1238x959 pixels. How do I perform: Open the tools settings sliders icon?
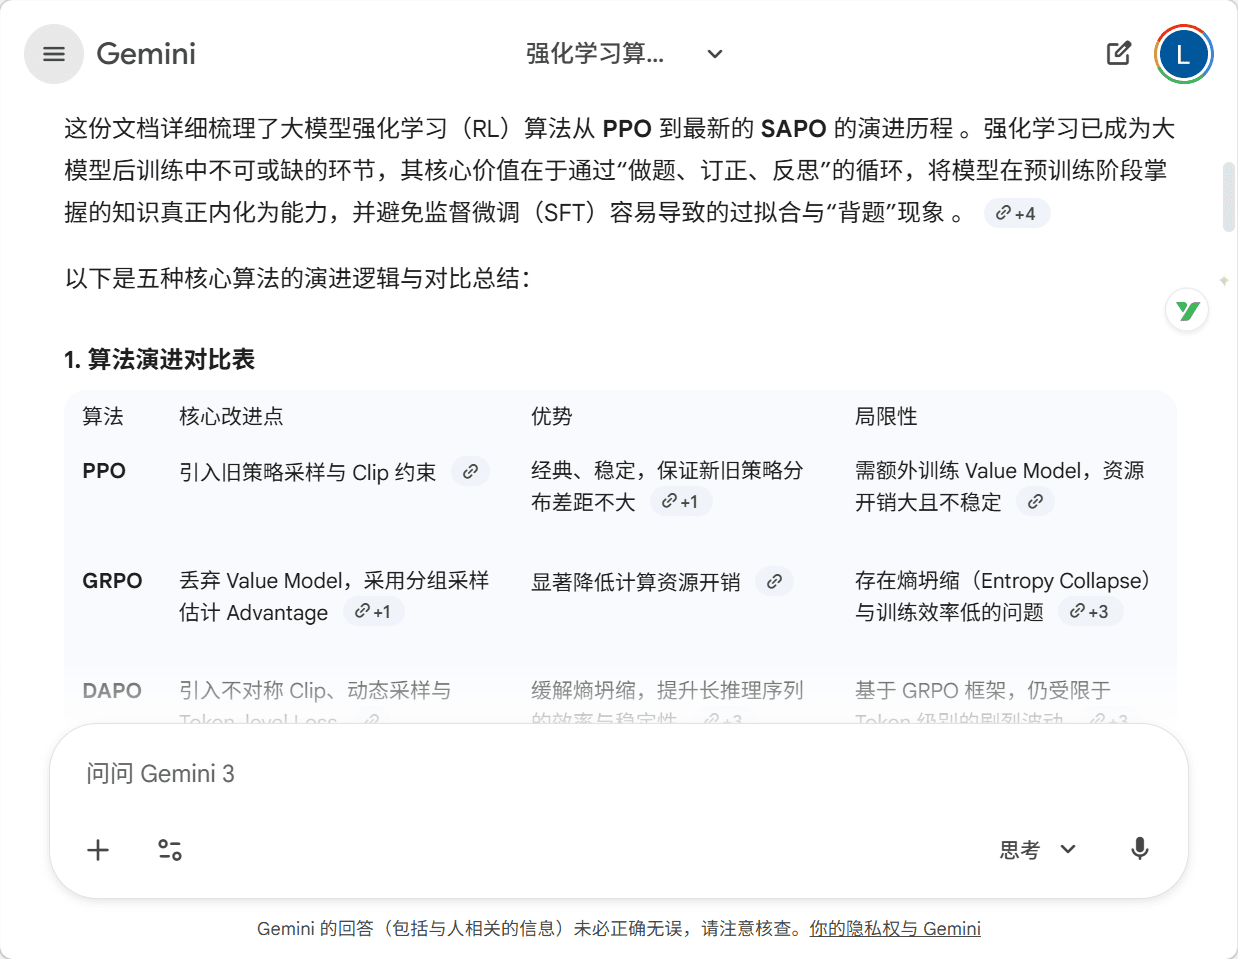pyautogui.click(x=170, y=850)
